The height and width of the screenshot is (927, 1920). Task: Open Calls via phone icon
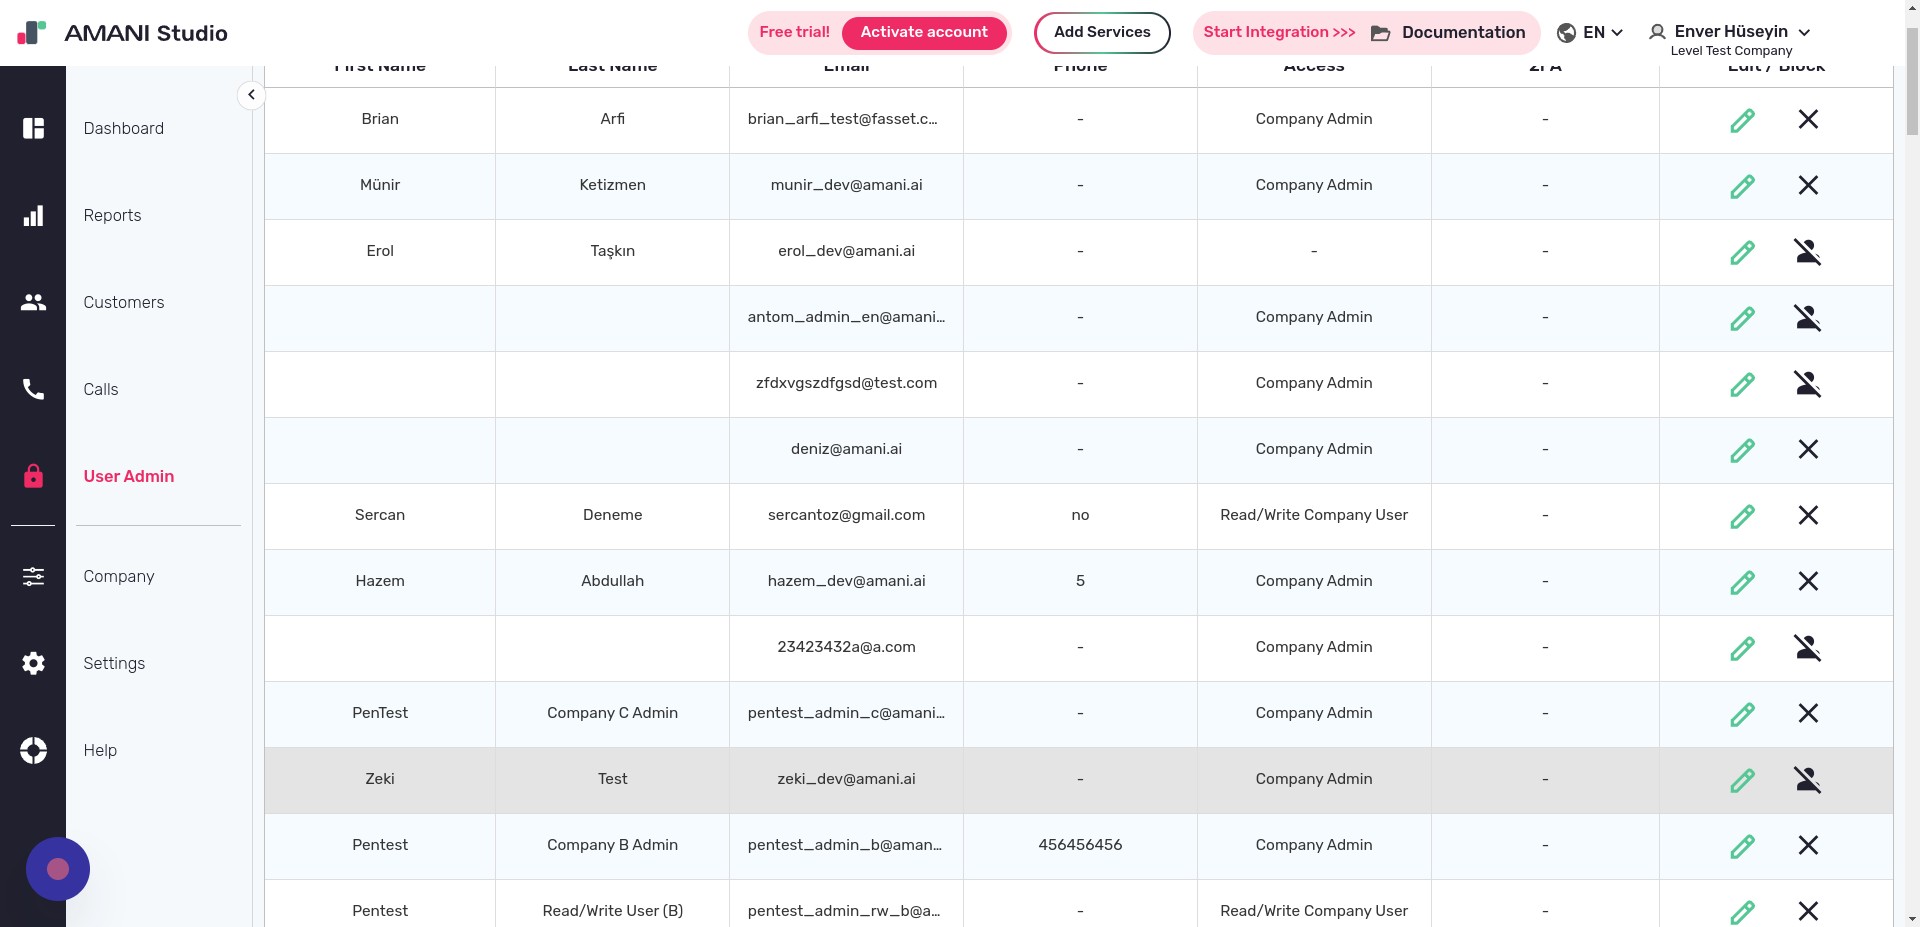(33, 389)
